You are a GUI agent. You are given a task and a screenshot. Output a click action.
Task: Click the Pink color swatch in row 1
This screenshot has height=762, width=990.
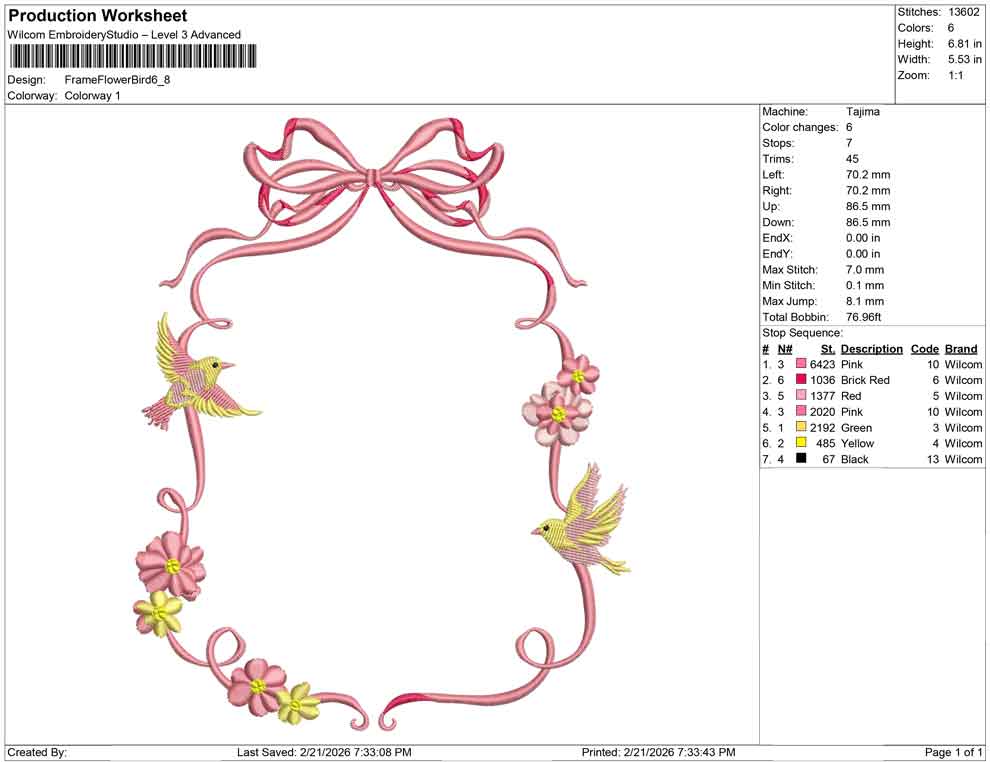pos(799,364)
